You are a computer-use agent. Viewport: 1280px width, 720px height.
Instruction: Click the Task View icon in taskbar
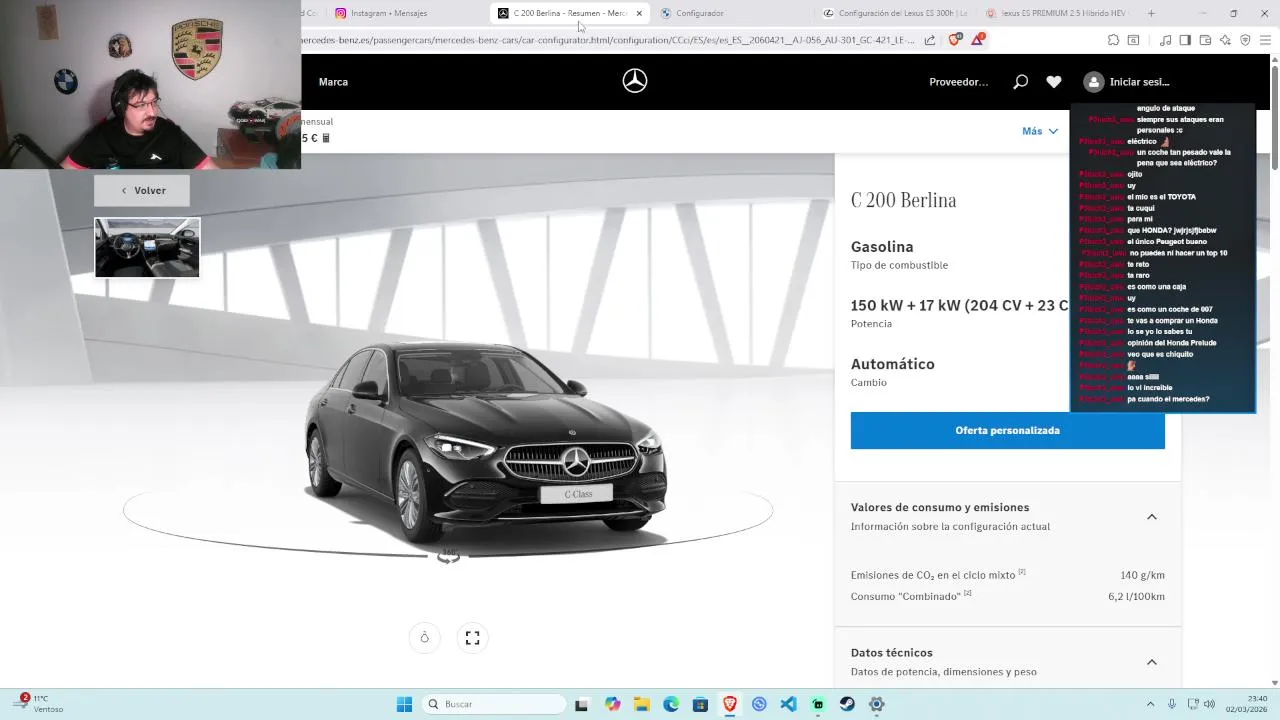[582, 704]
